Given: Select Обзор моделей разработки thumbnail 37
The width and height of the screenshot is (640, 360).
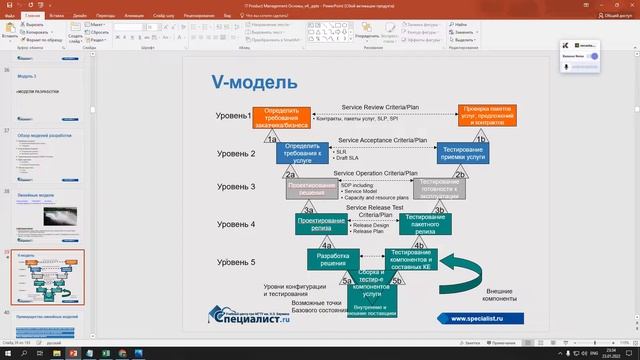Looking at the screenshot, I should point(48,156).
